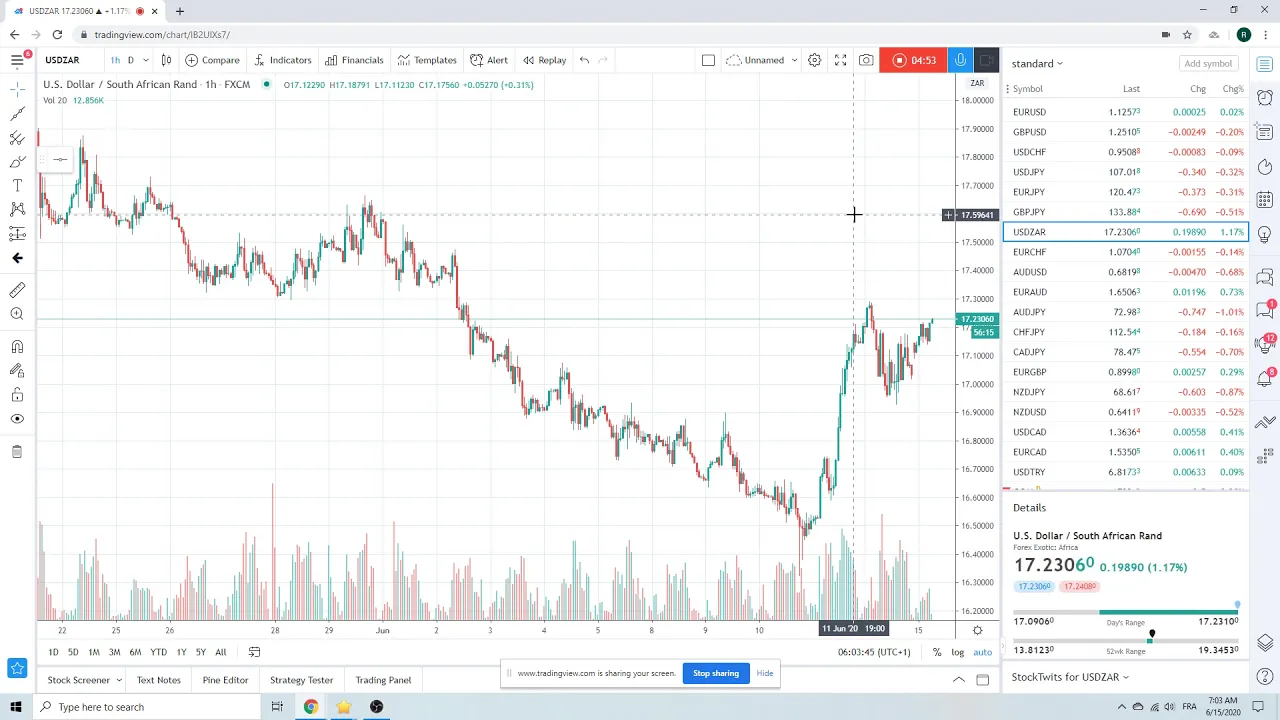Select USDCAD in the watchlist
This screenshot has height=720, width=1280.
pos(1126,432)
